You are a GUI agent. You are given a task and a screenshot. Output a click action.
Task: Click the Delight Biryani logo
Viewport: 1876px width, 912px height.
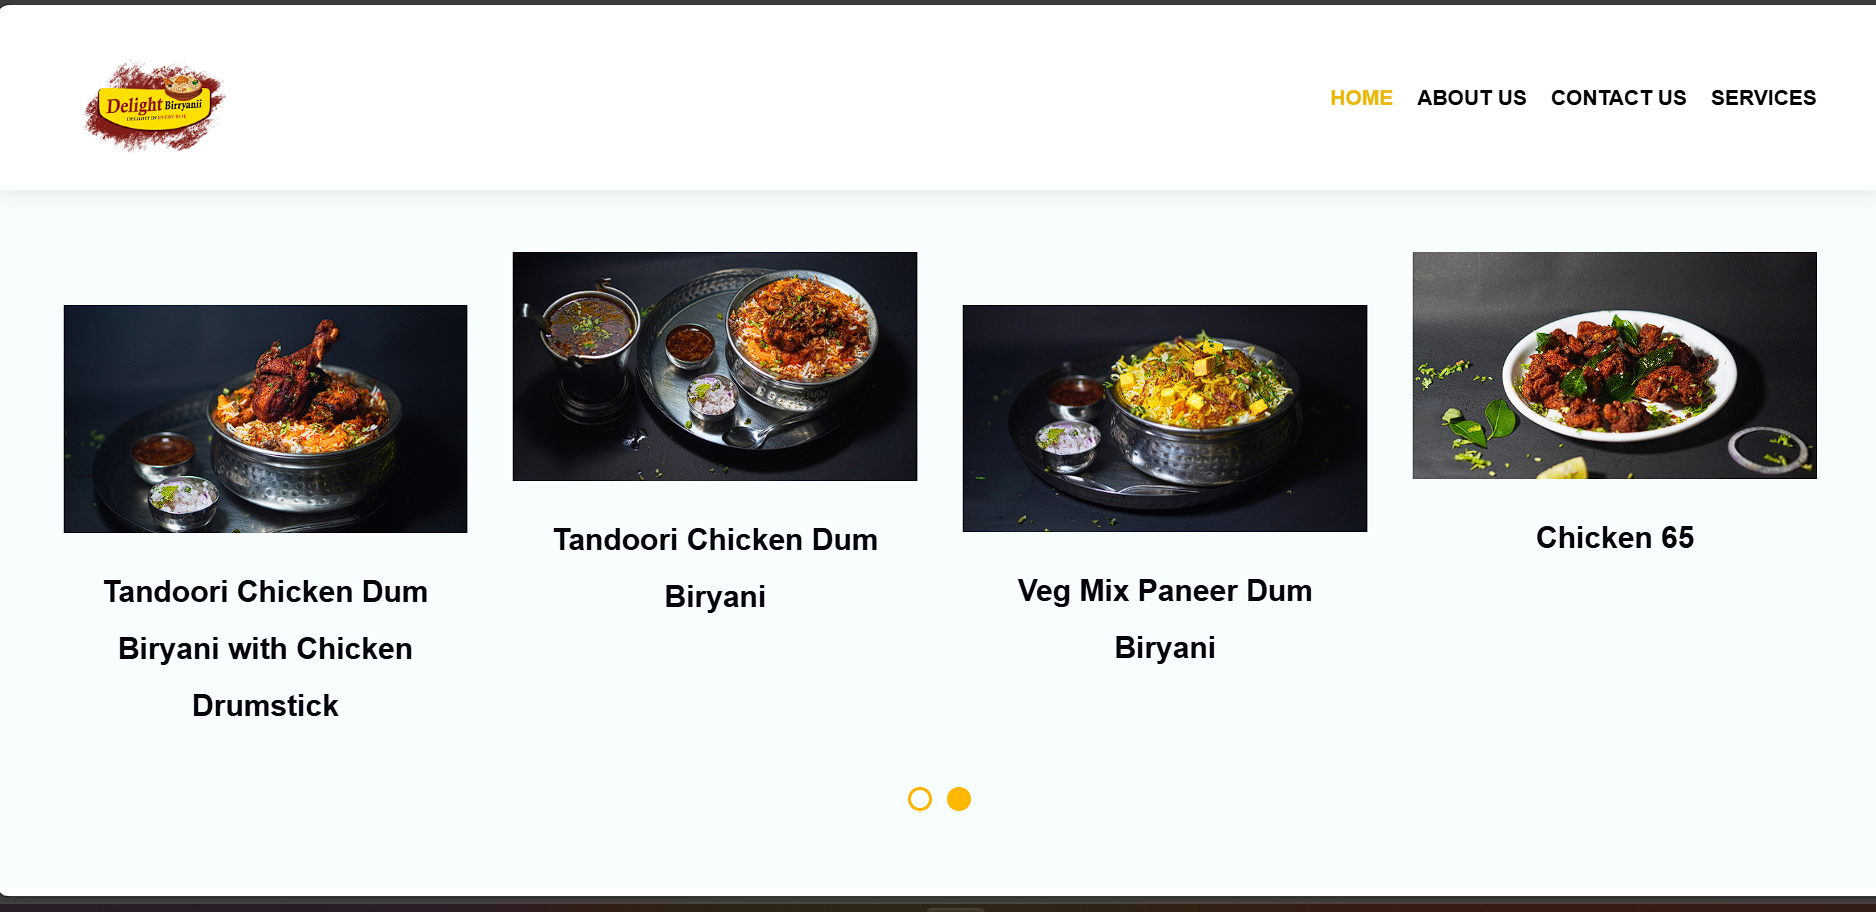point(155,106)
